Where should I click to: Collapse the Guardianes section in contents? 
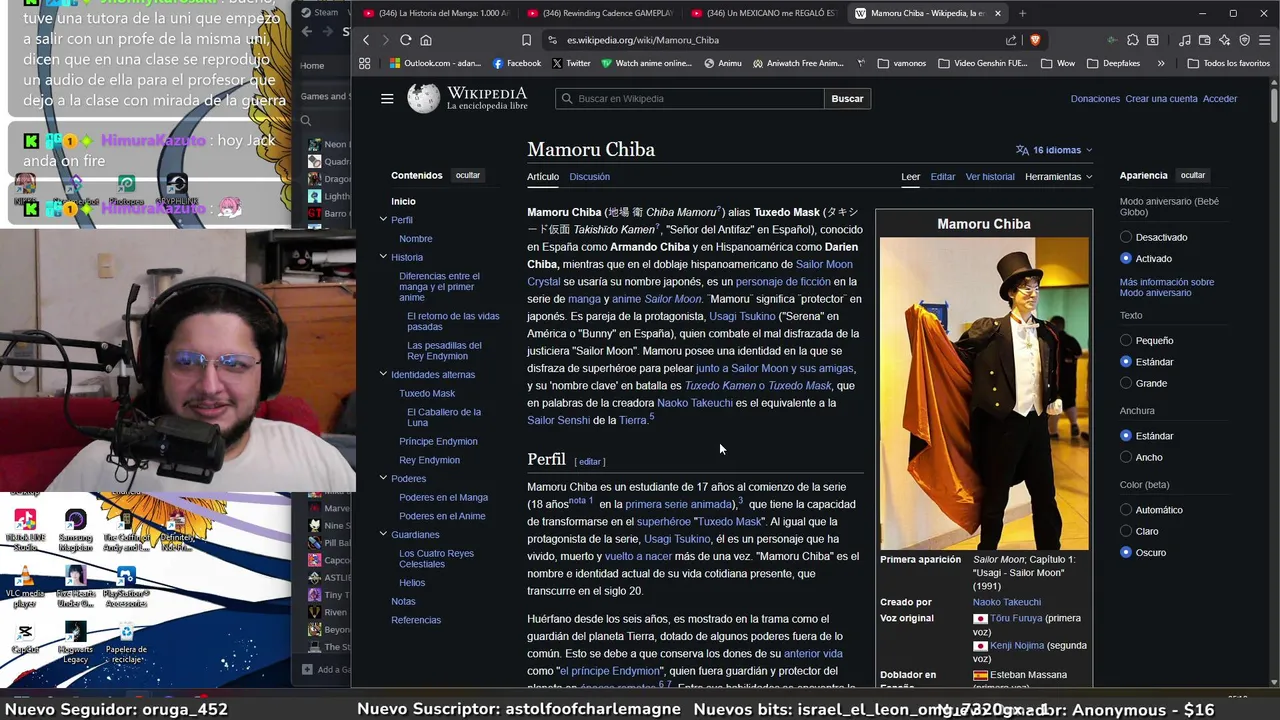(383, 534)
